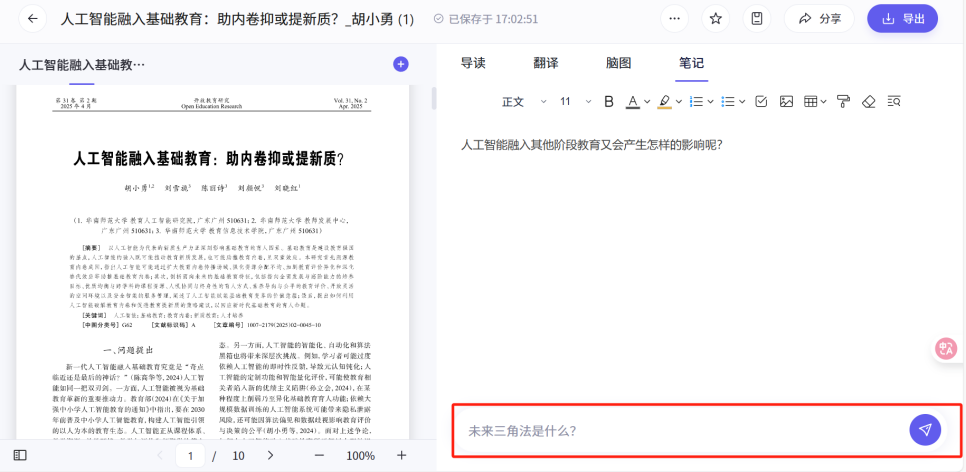Insert a table into the note
This screenshot has height=472, width=966.
tap(811, 102)
